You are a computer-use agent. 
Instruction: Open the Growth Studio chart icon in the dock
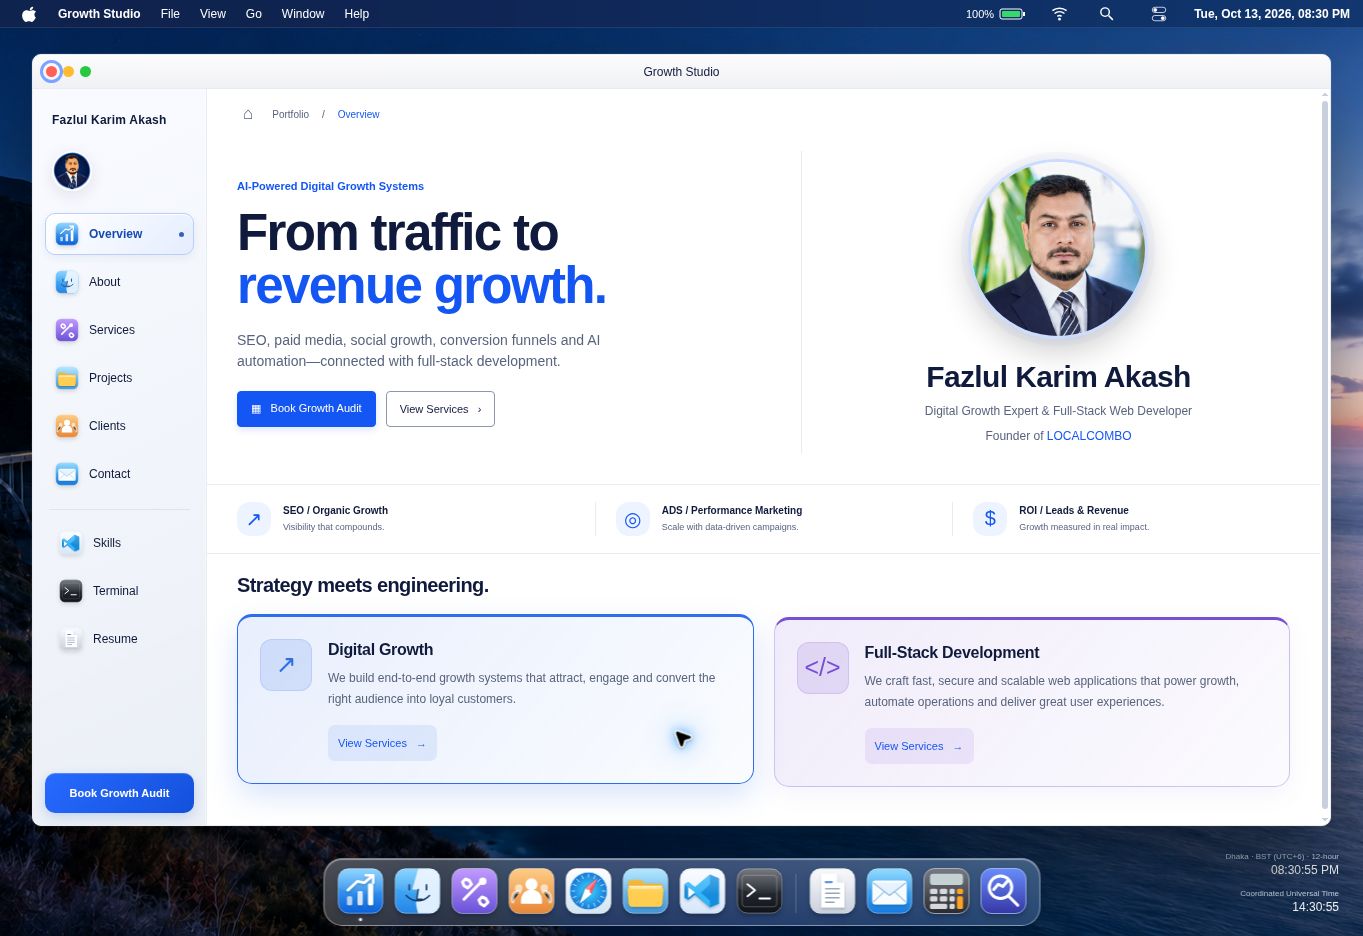360,890
